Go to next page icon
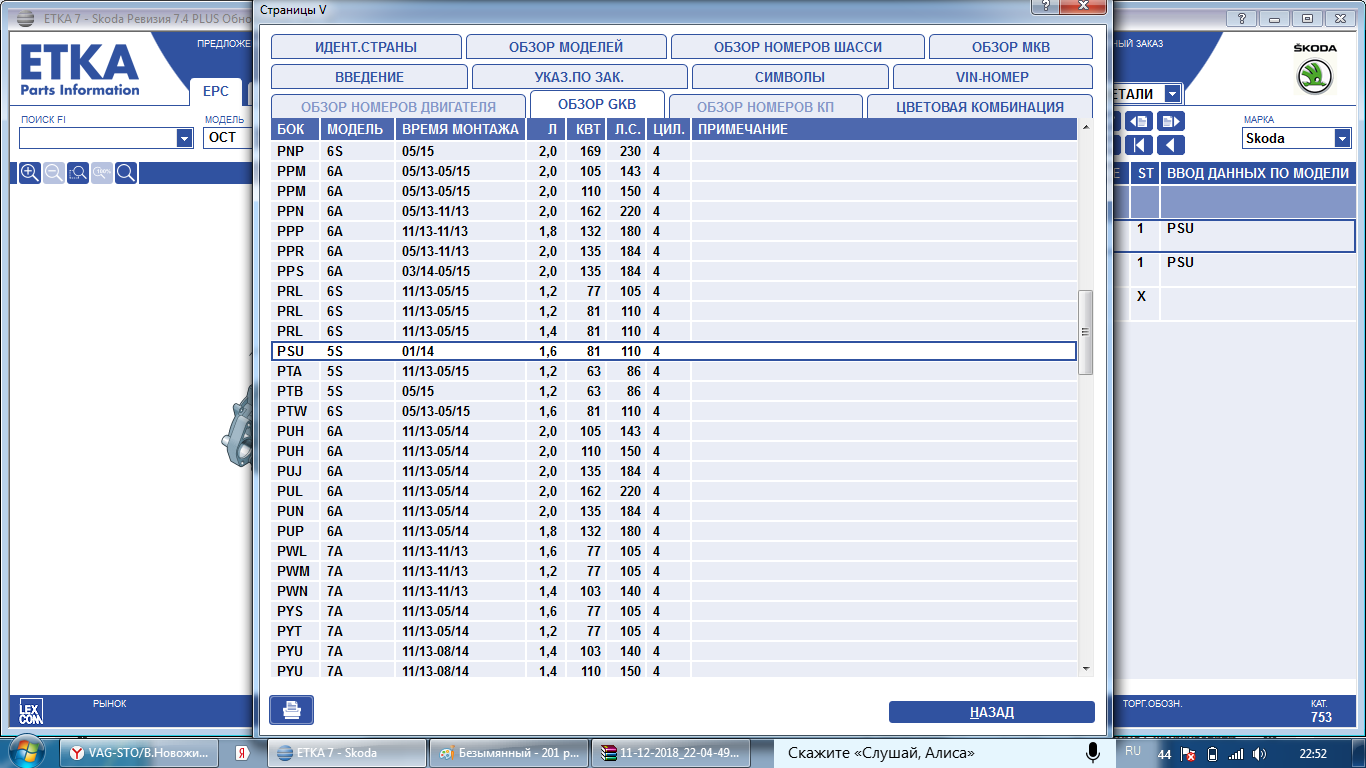The width and height of the screenshot is (1366, 768). (1169, 121)
